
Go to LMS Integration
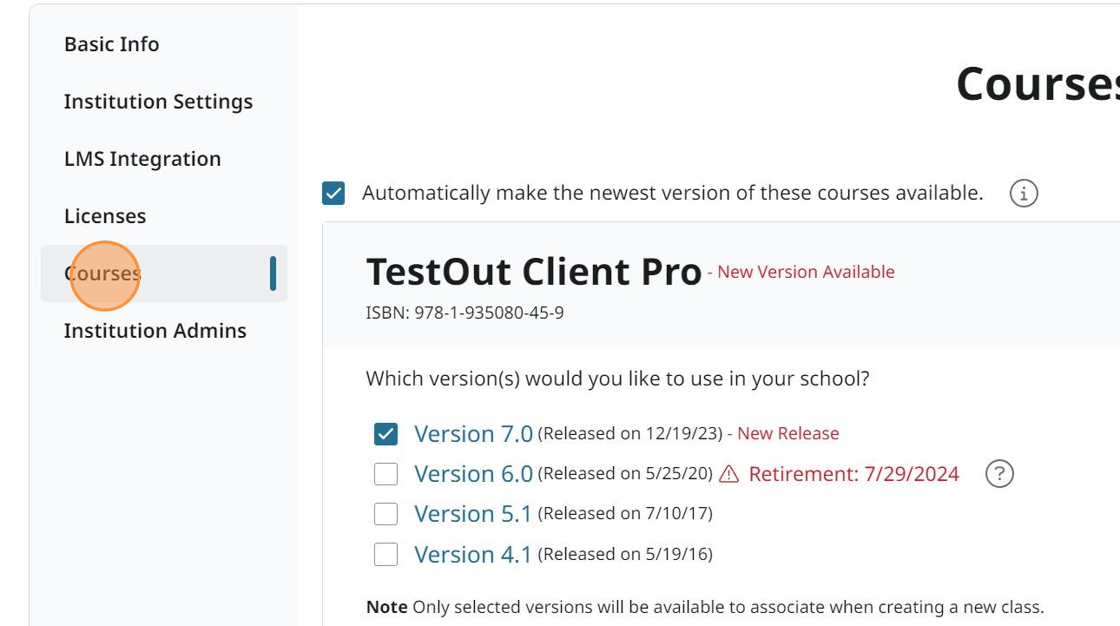tap(142, 158)
